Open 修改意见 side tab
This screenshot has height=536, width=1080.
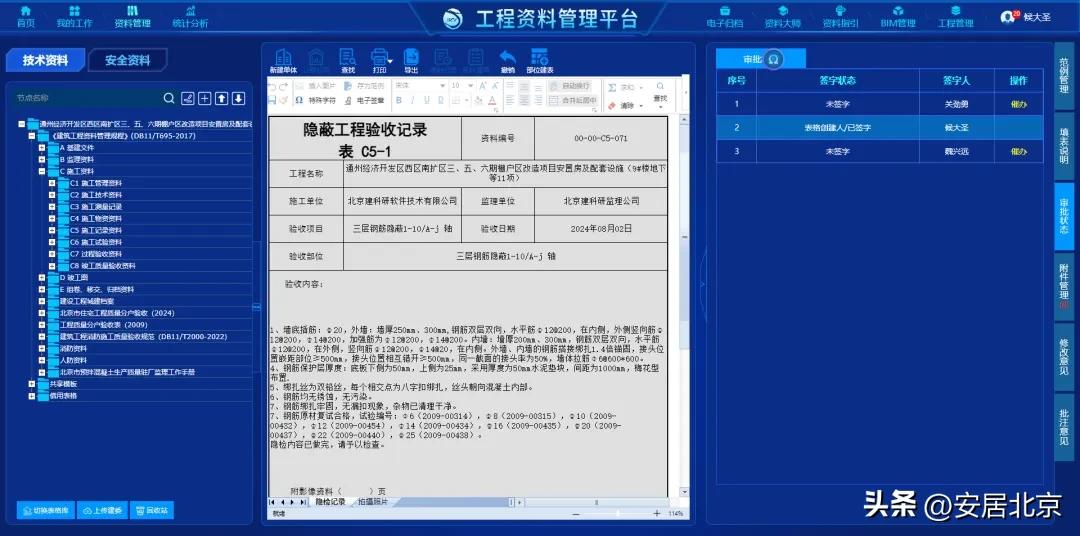pyautogui.click(x=1063, y=356)
